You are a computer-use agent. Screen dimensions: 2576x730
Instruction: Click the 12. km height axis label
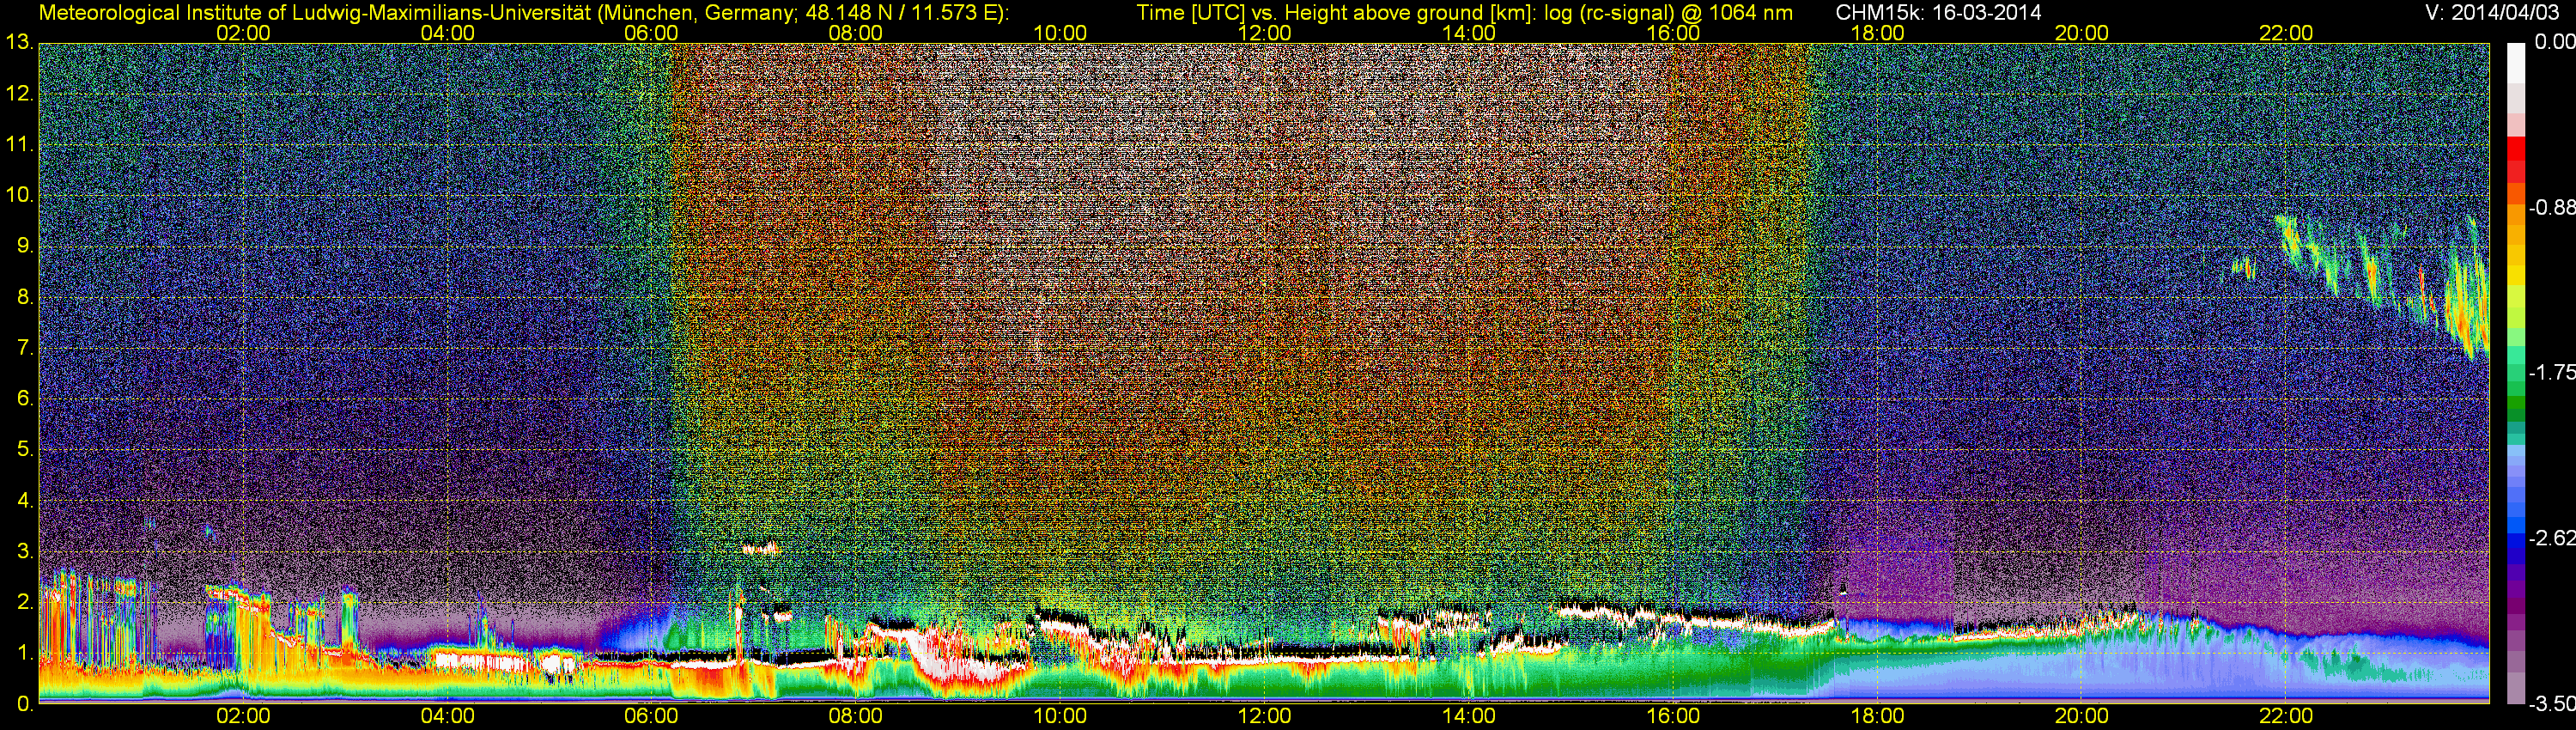coord(19,94)
